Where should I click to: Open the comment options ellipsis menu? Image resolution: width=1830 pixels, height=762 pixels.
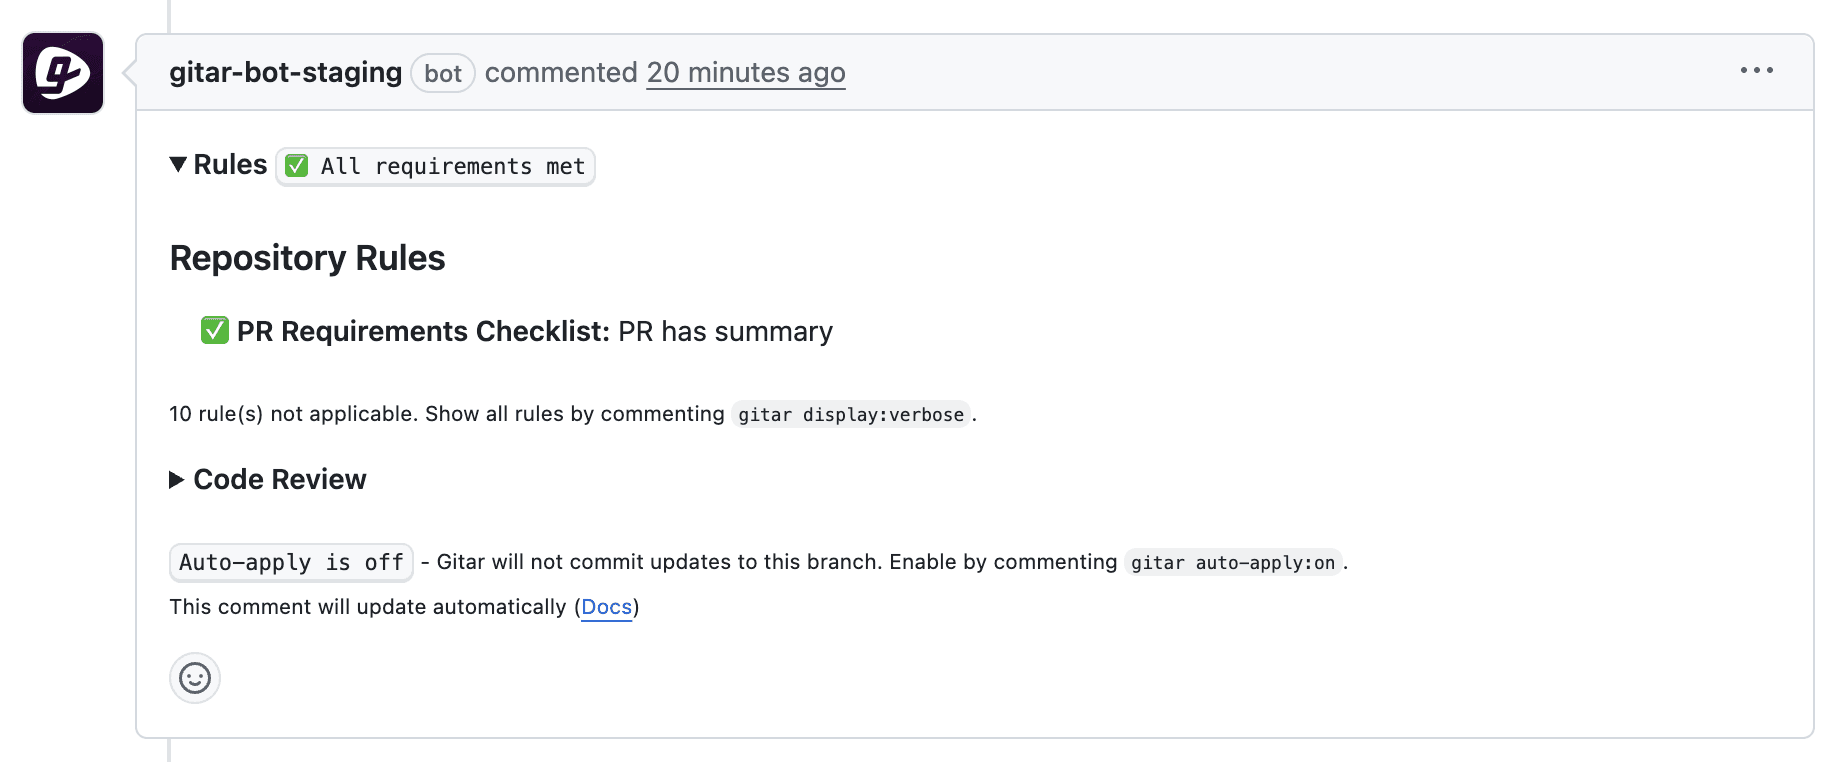pos(1756,70)
